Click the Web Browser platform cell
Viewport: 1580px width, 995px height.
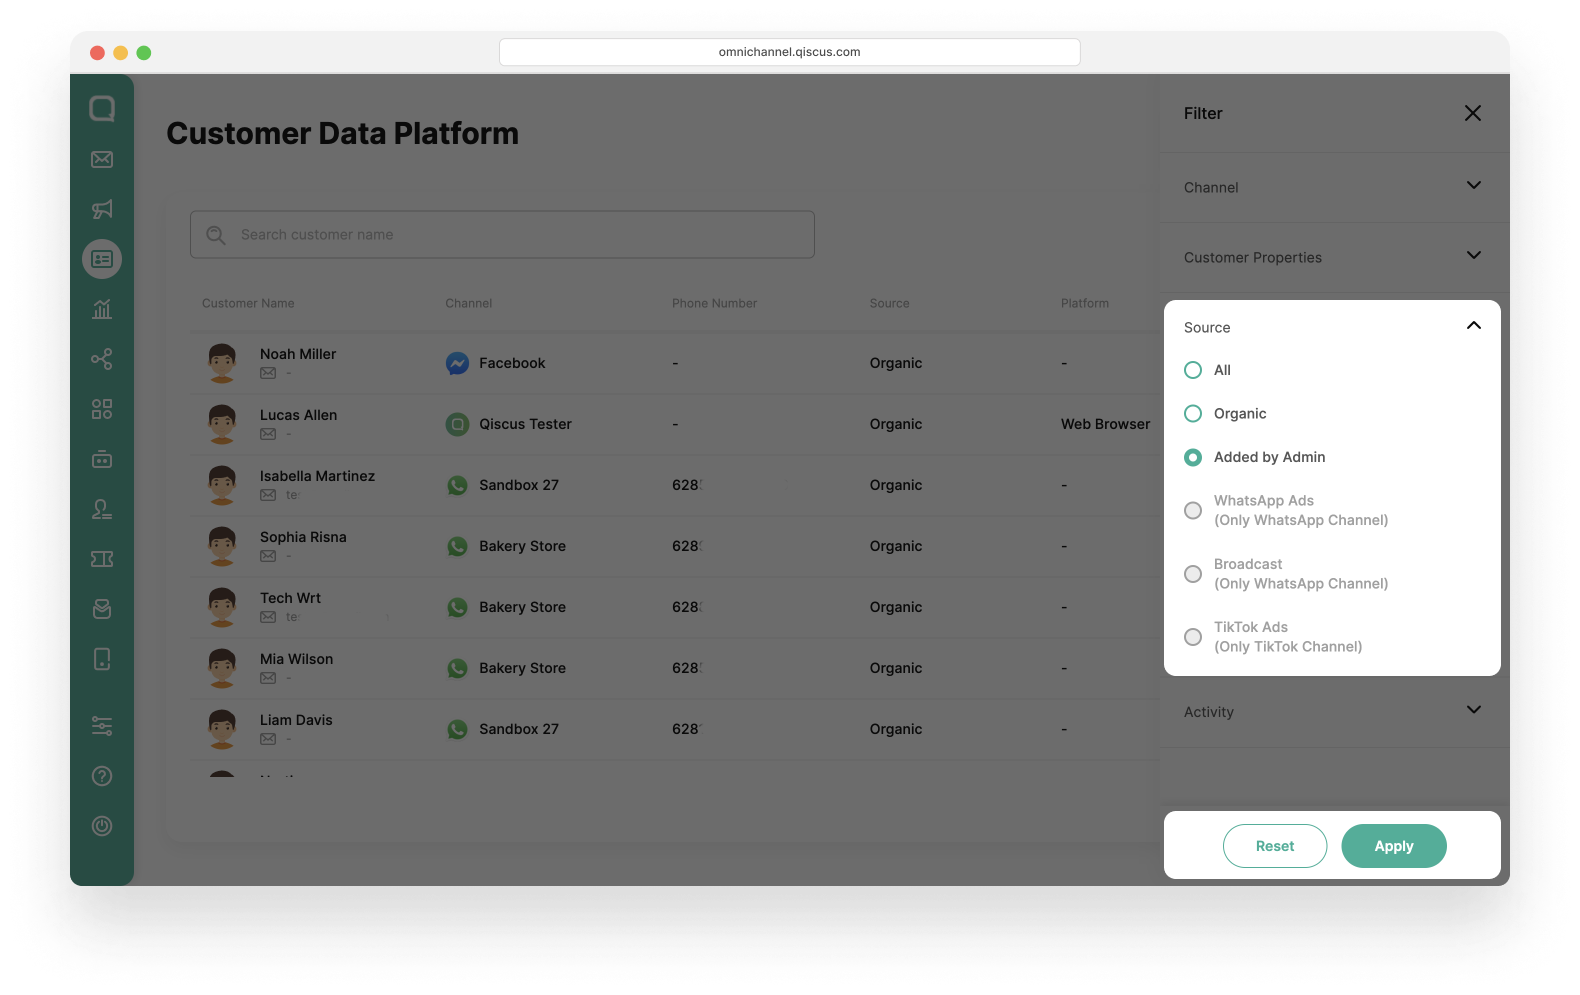click(x=1105, y=425)
